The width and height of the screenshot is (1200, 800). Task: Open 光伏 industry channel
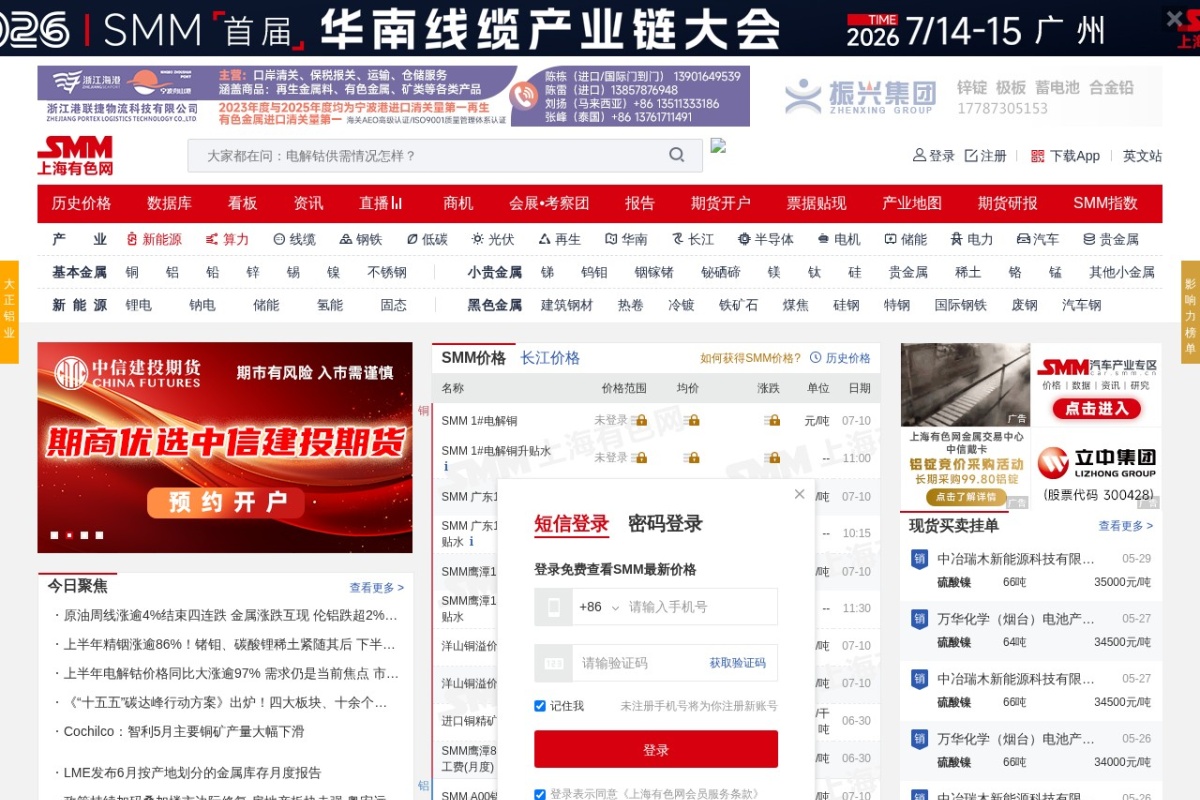[x=493, y=239]
